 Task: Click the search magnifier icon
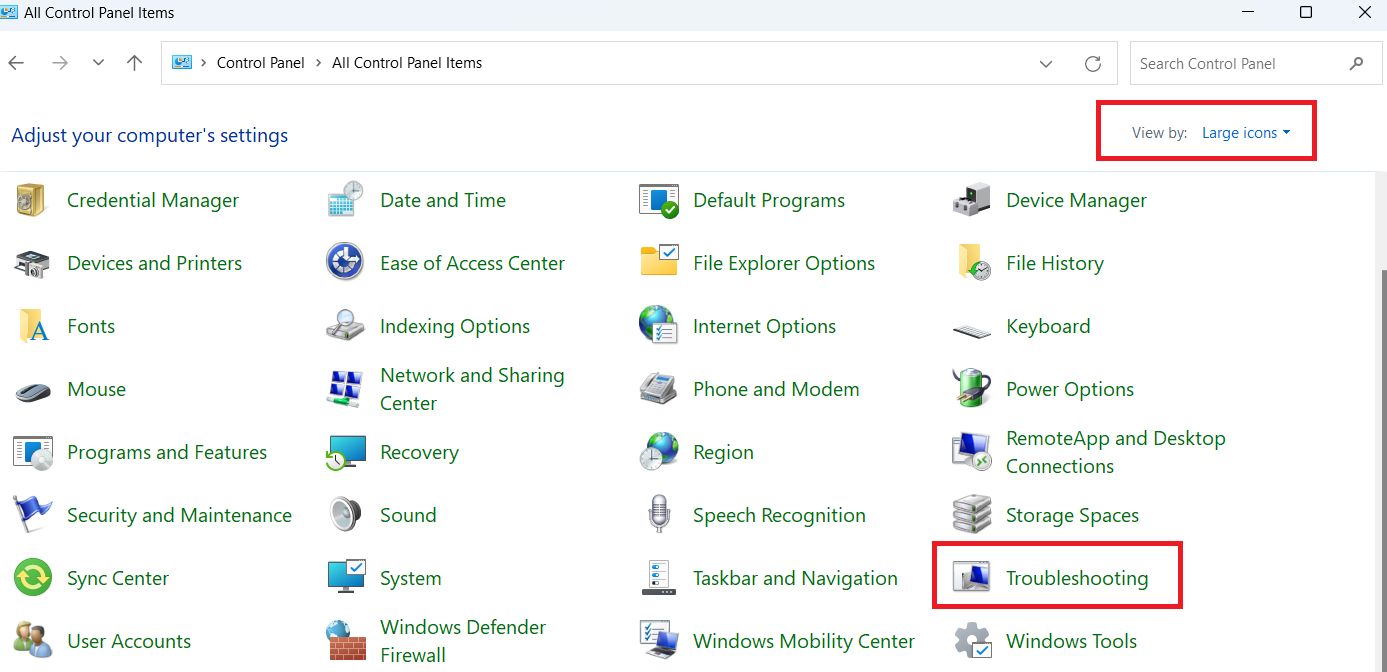pos(1357,63)
